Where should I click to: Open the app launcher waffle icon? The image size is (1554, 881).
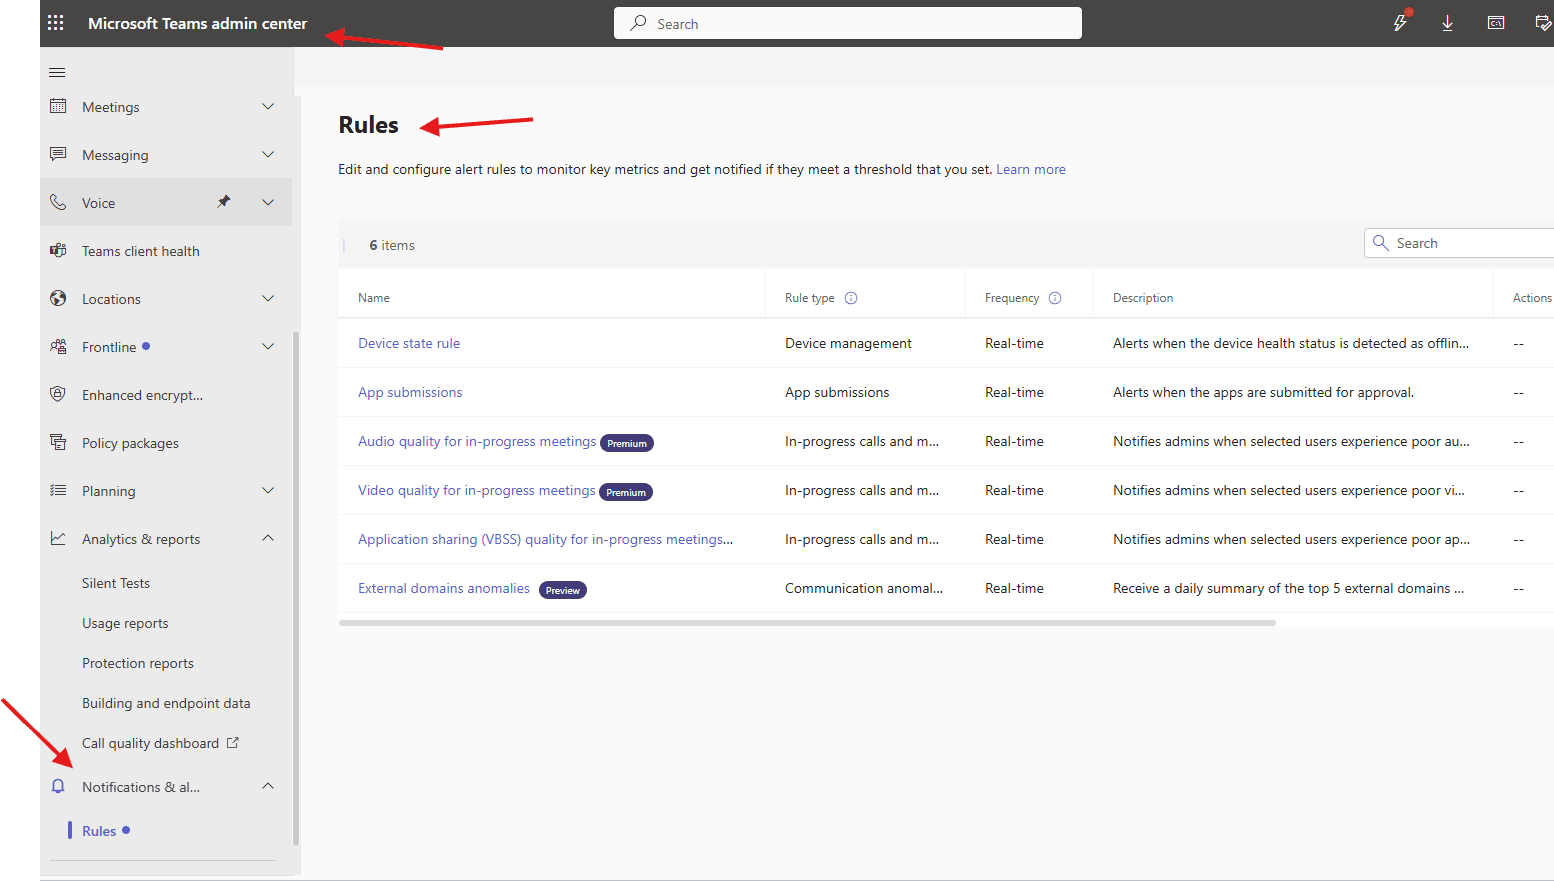56,23
